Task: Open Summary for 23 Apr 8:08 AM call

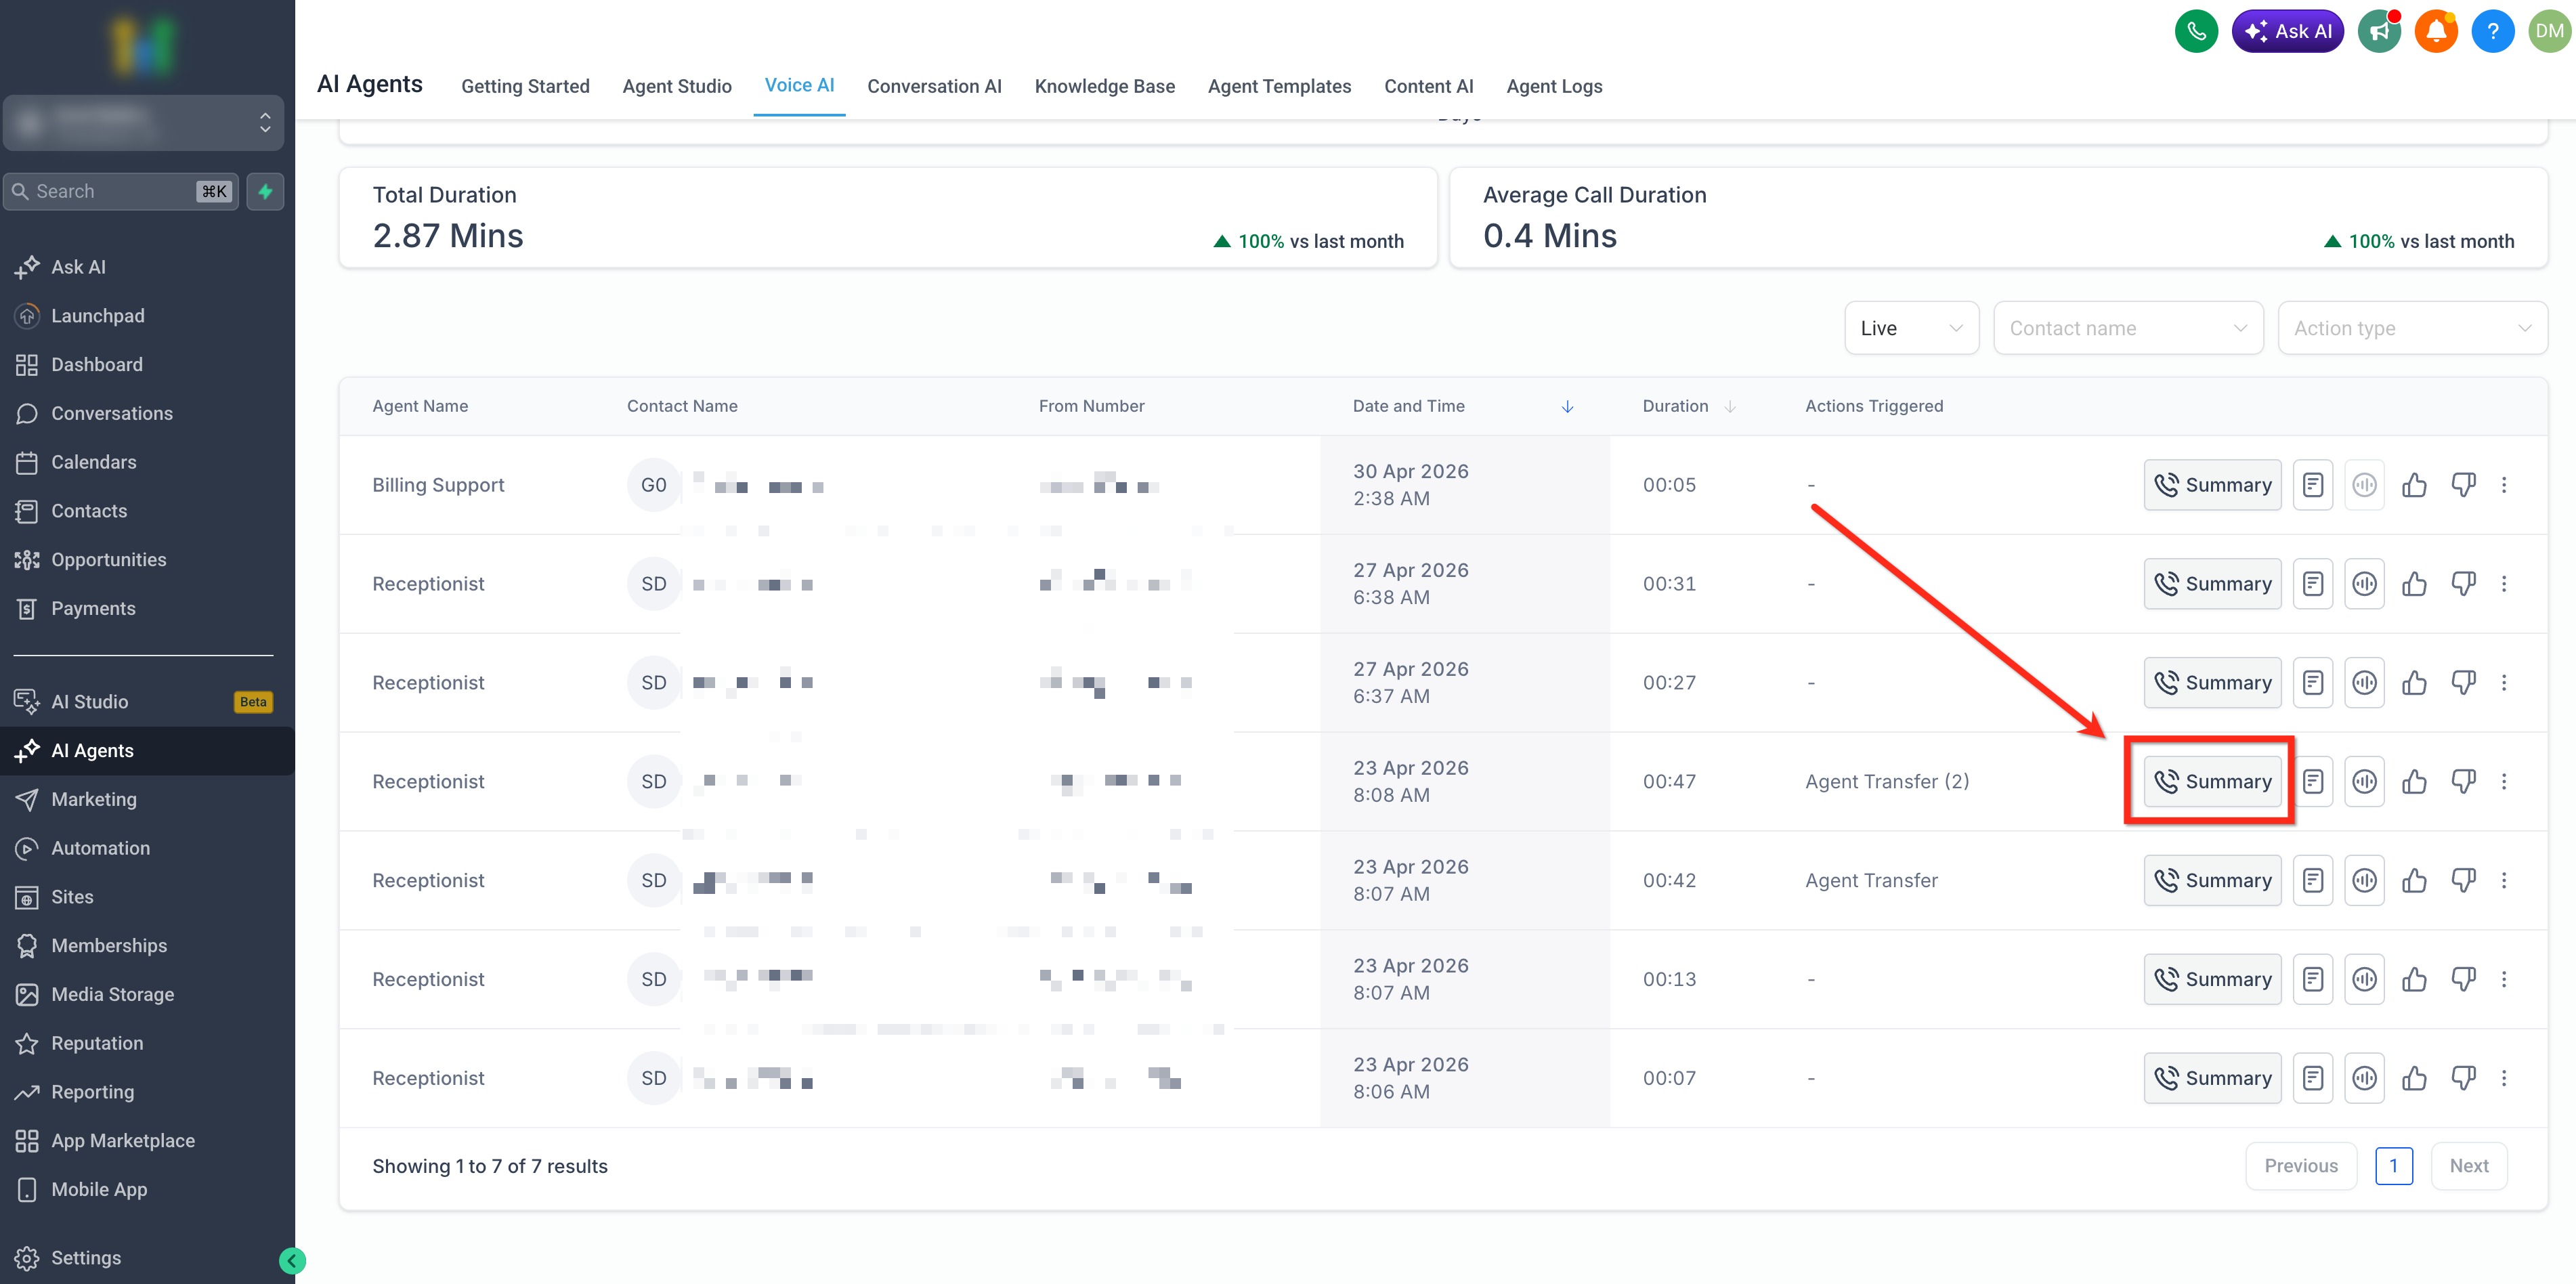Action: (x=2212, y=782)
